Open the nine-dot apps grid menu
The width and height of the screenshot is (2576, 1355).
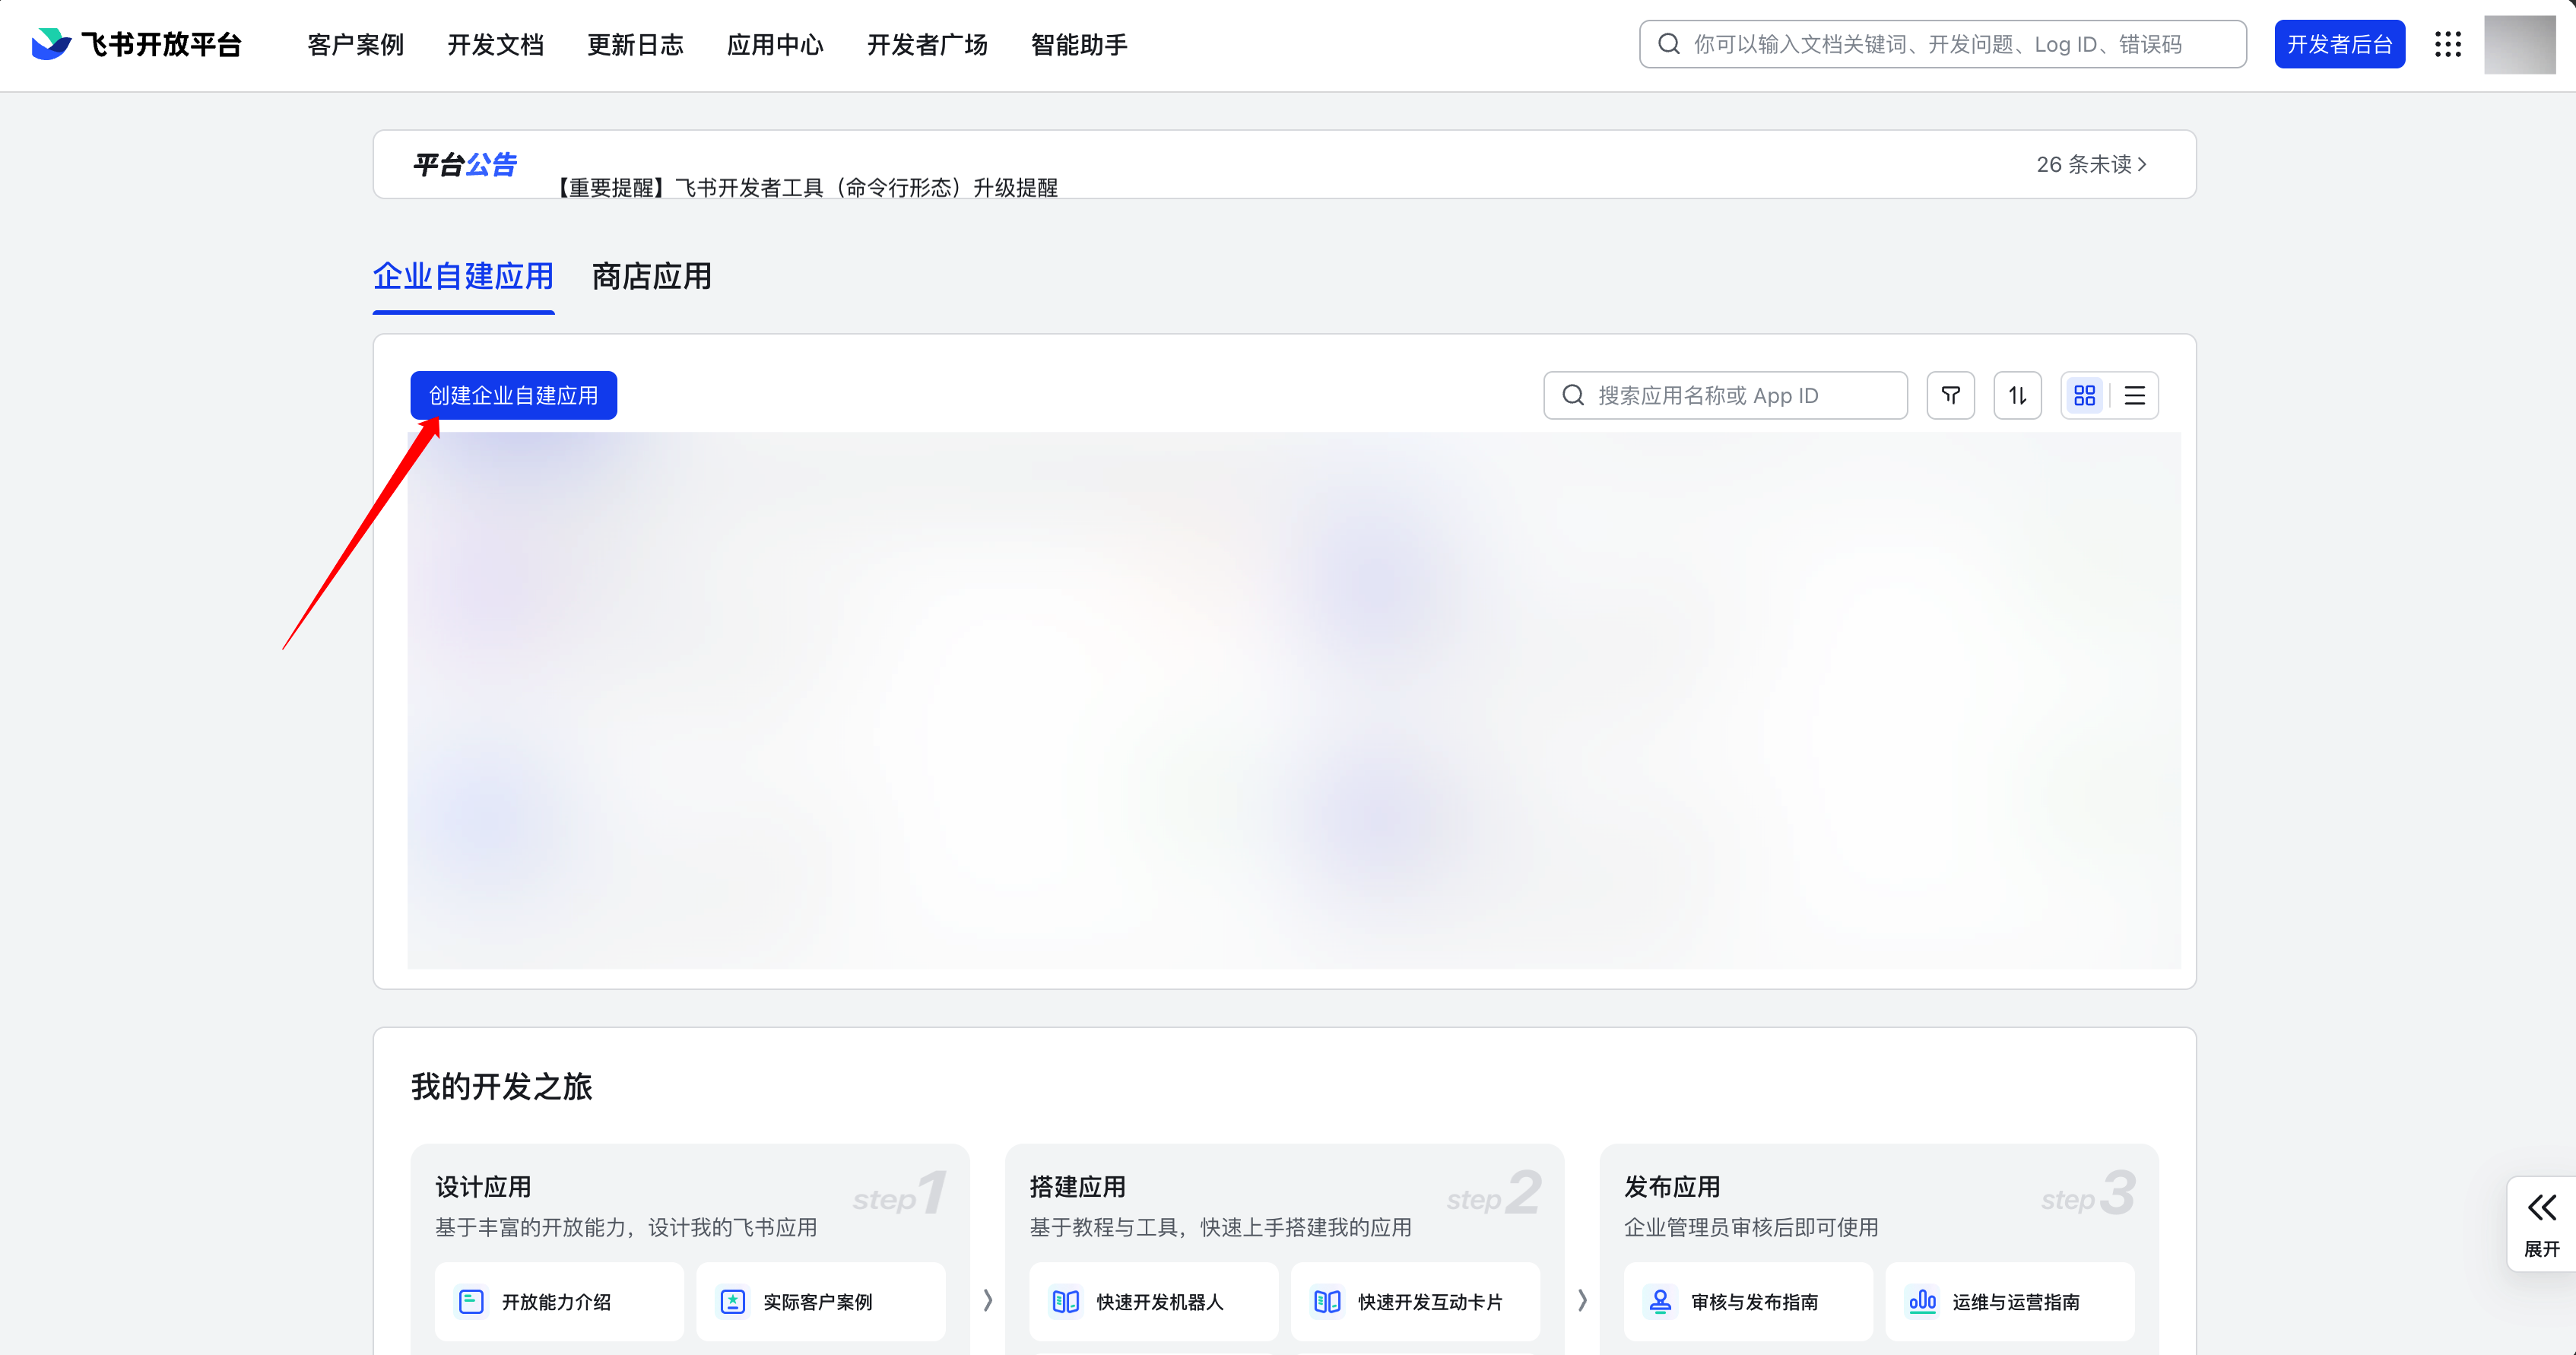click(x=2449, y=44)
